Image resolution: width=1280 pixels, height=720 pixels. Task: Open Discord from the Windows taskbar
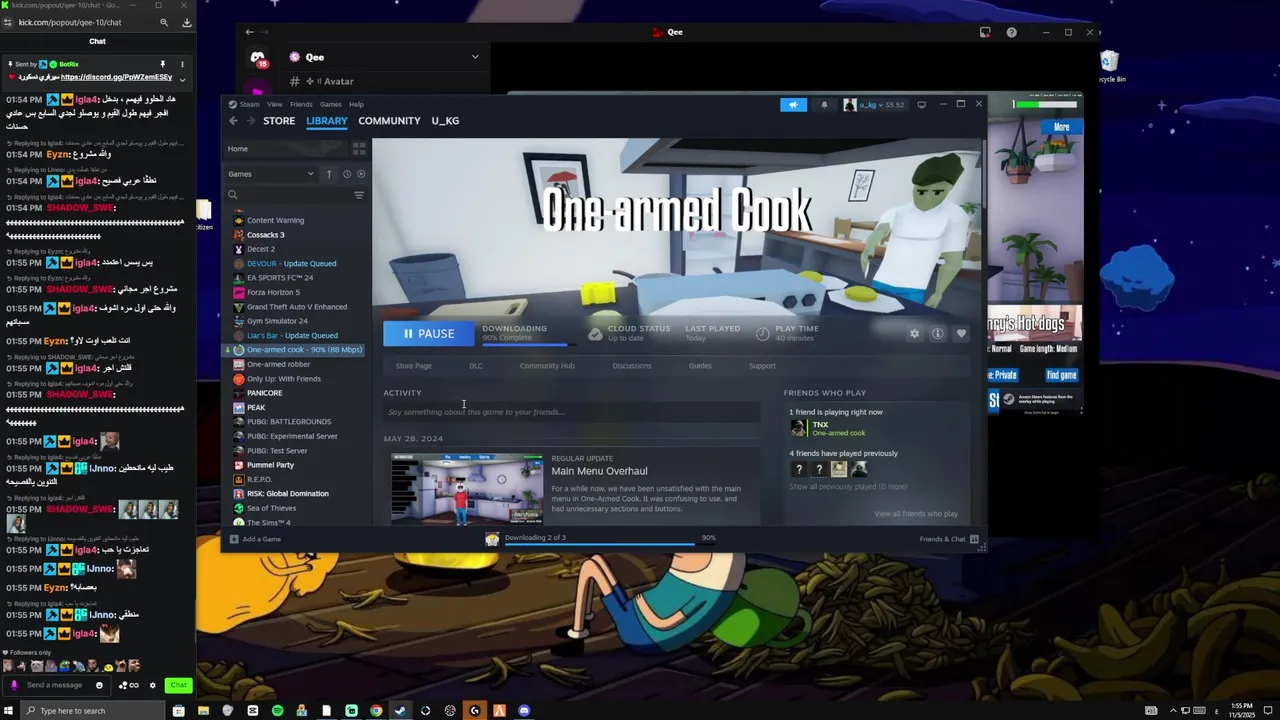click(524, 711)
